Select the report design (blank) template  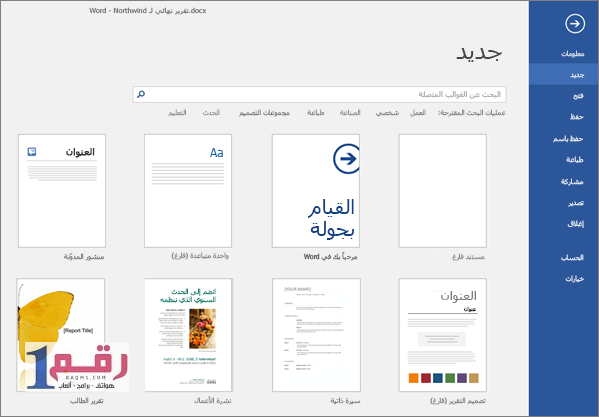[443, 335]
